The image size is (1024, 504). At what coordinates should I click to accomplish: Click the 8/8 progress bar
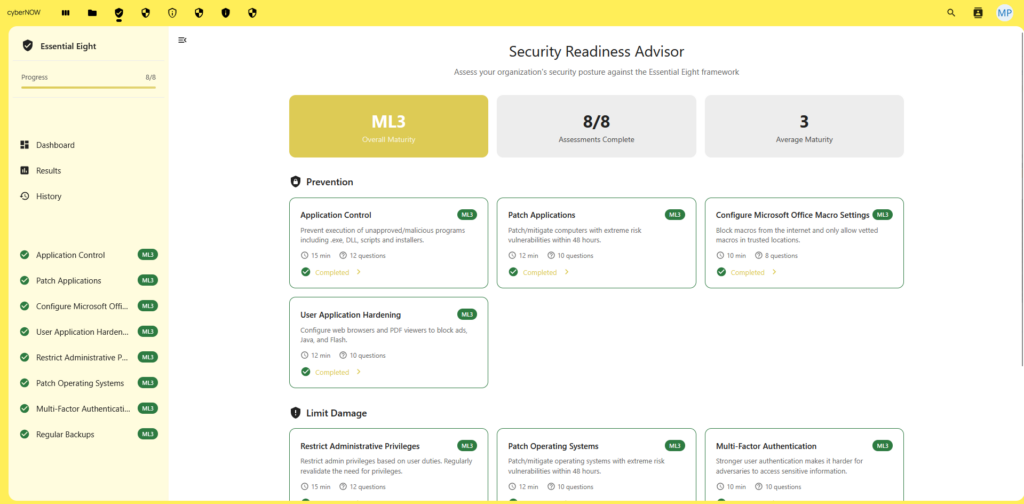click(88, 87)
